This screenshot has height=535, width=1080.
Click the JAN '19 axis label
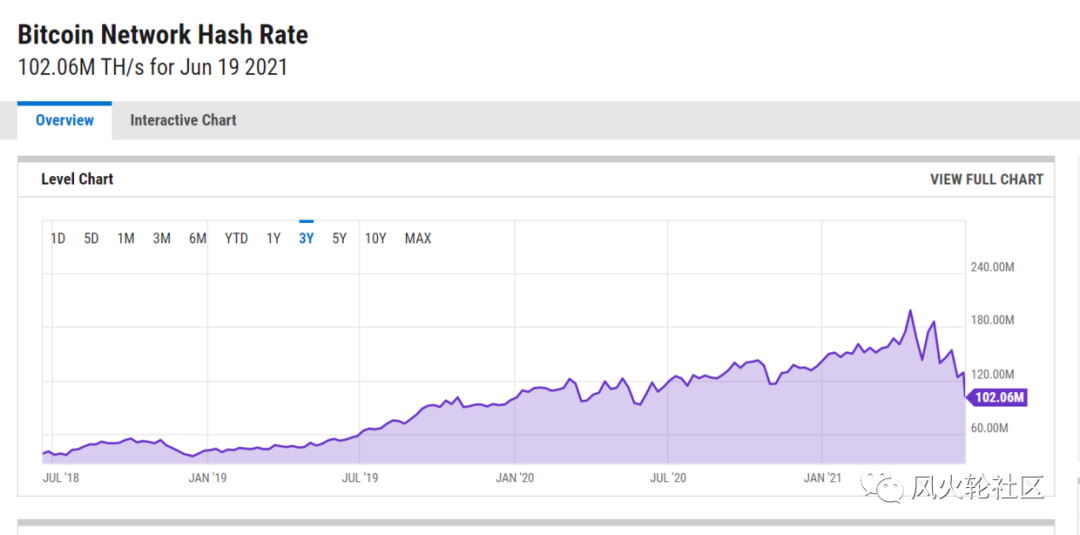pyautogui.click(x=208, y=477)
